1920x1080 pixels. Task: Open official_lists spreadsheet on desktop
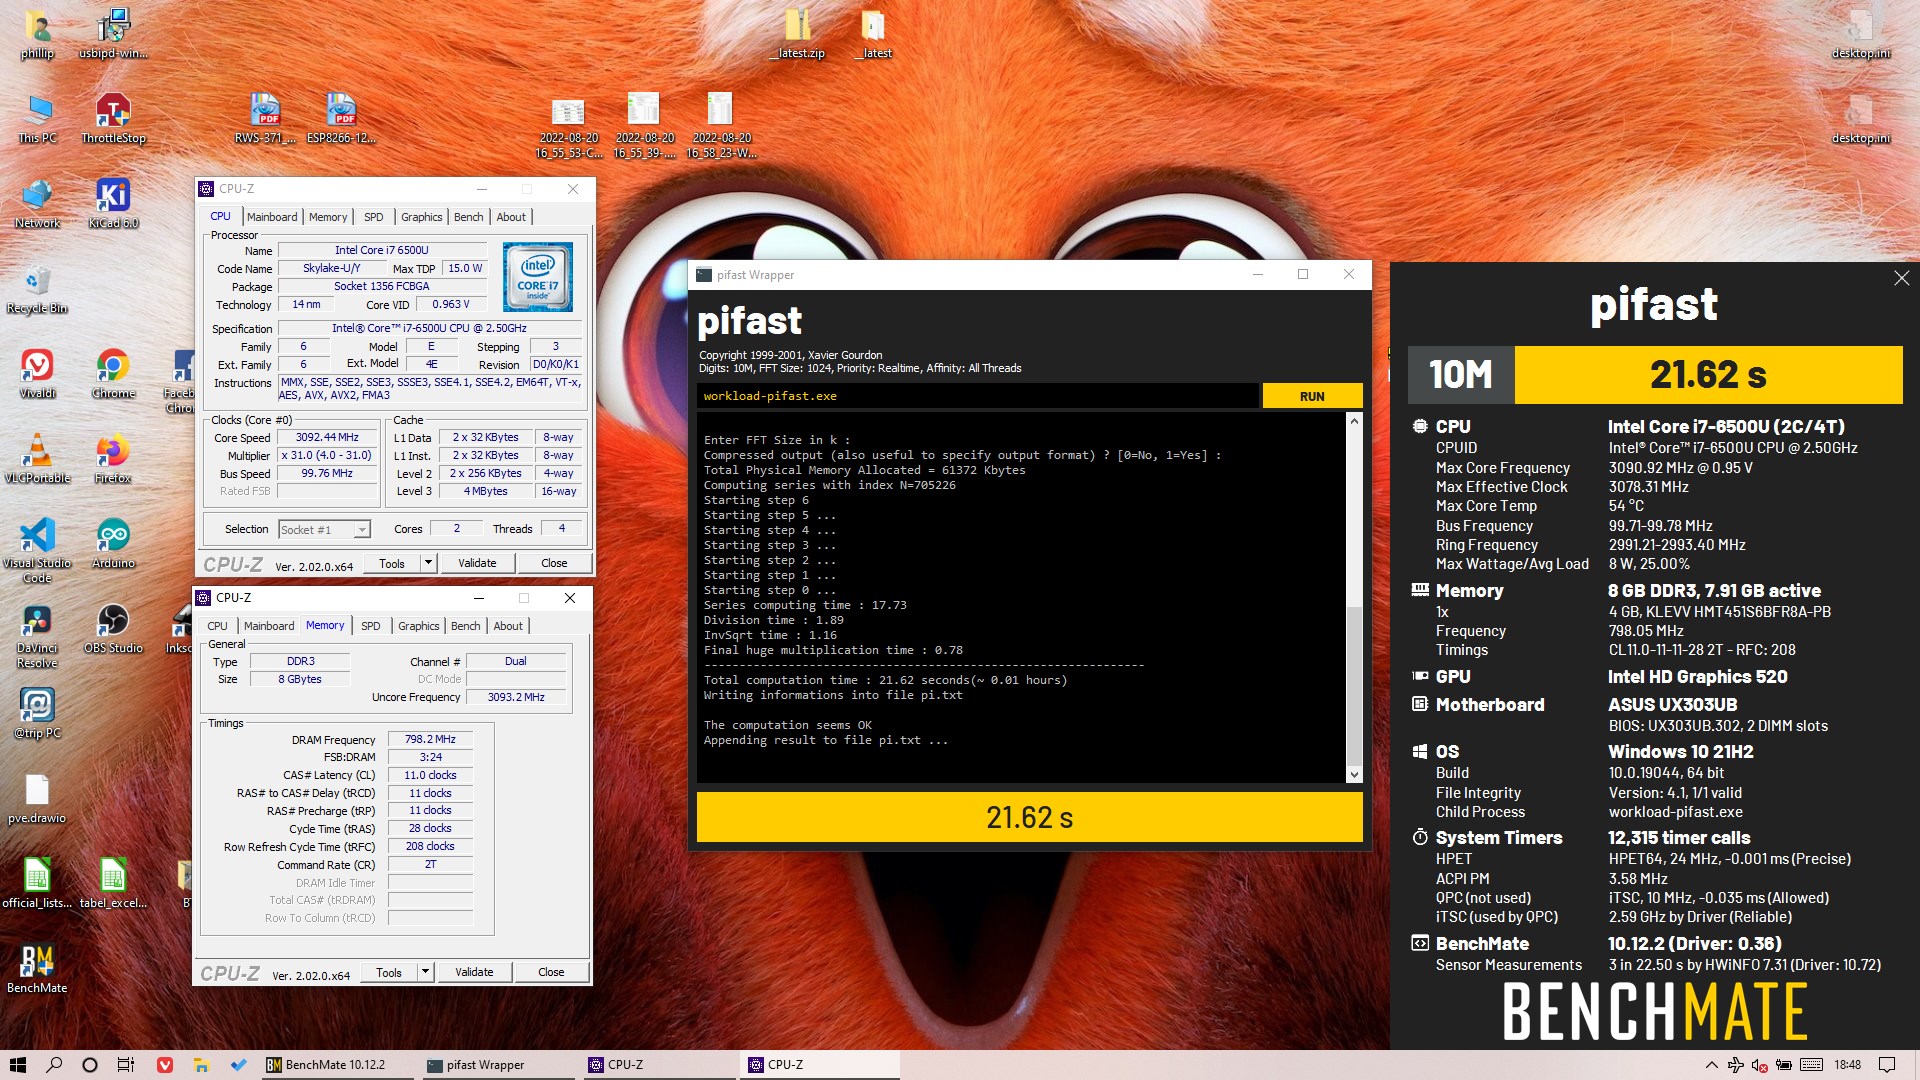(37, 883)
